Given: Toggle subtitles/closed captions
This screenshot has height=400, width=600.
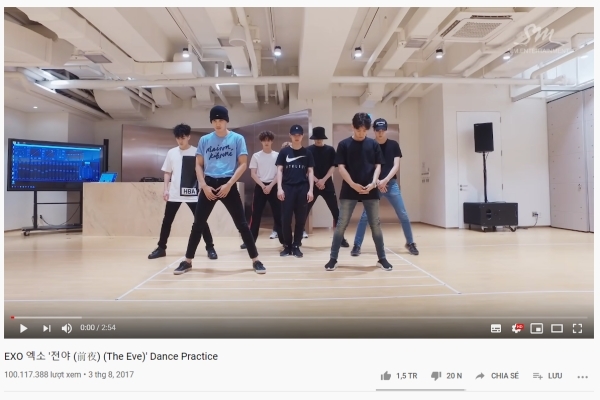Looking at the screenshot, I should pos(496,328).
